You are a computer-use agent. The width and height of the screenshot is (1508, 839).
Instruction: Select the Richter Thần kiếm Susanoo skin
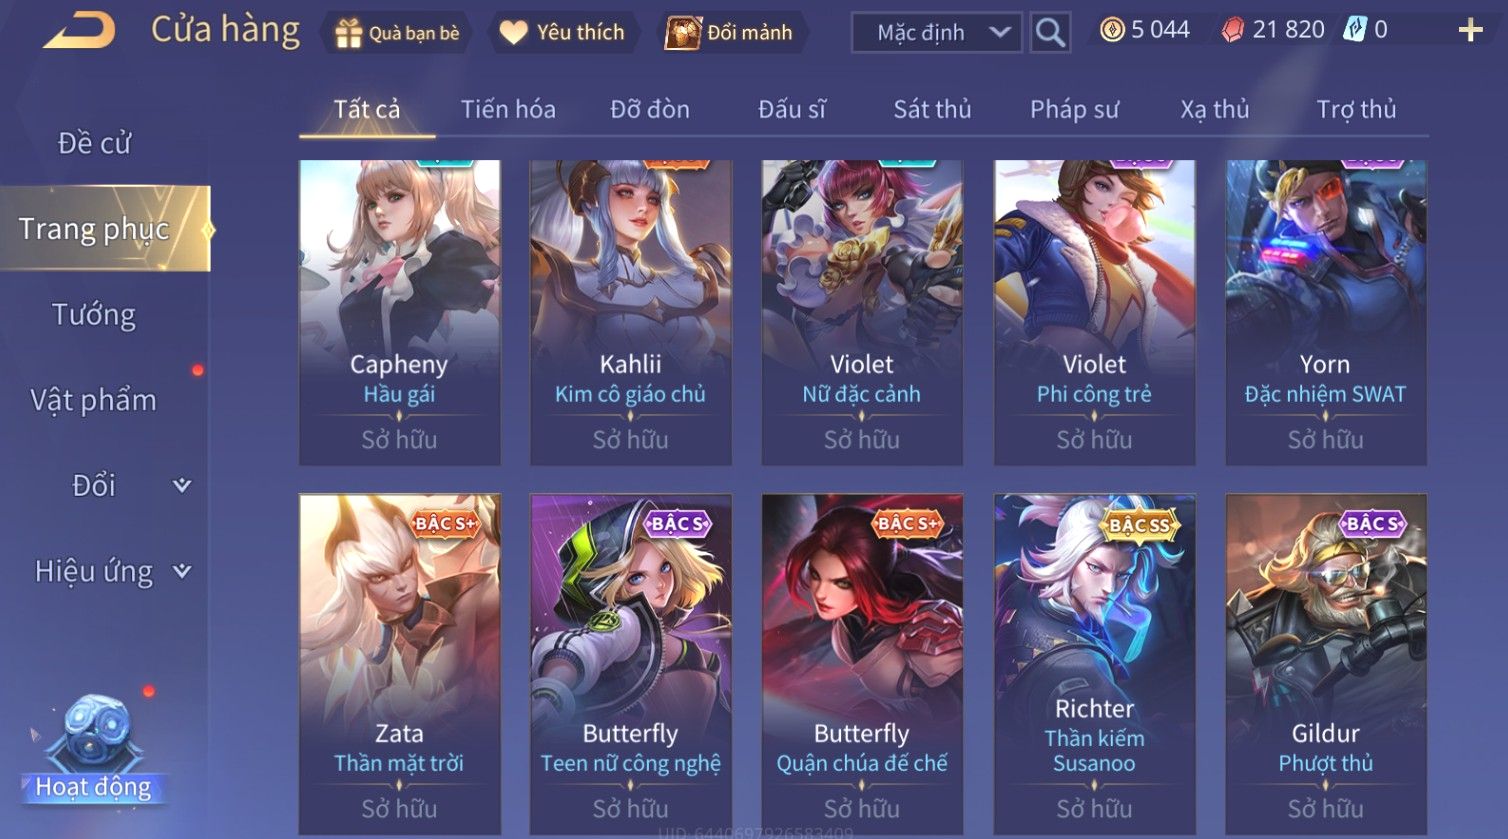tap(1094, 664)
